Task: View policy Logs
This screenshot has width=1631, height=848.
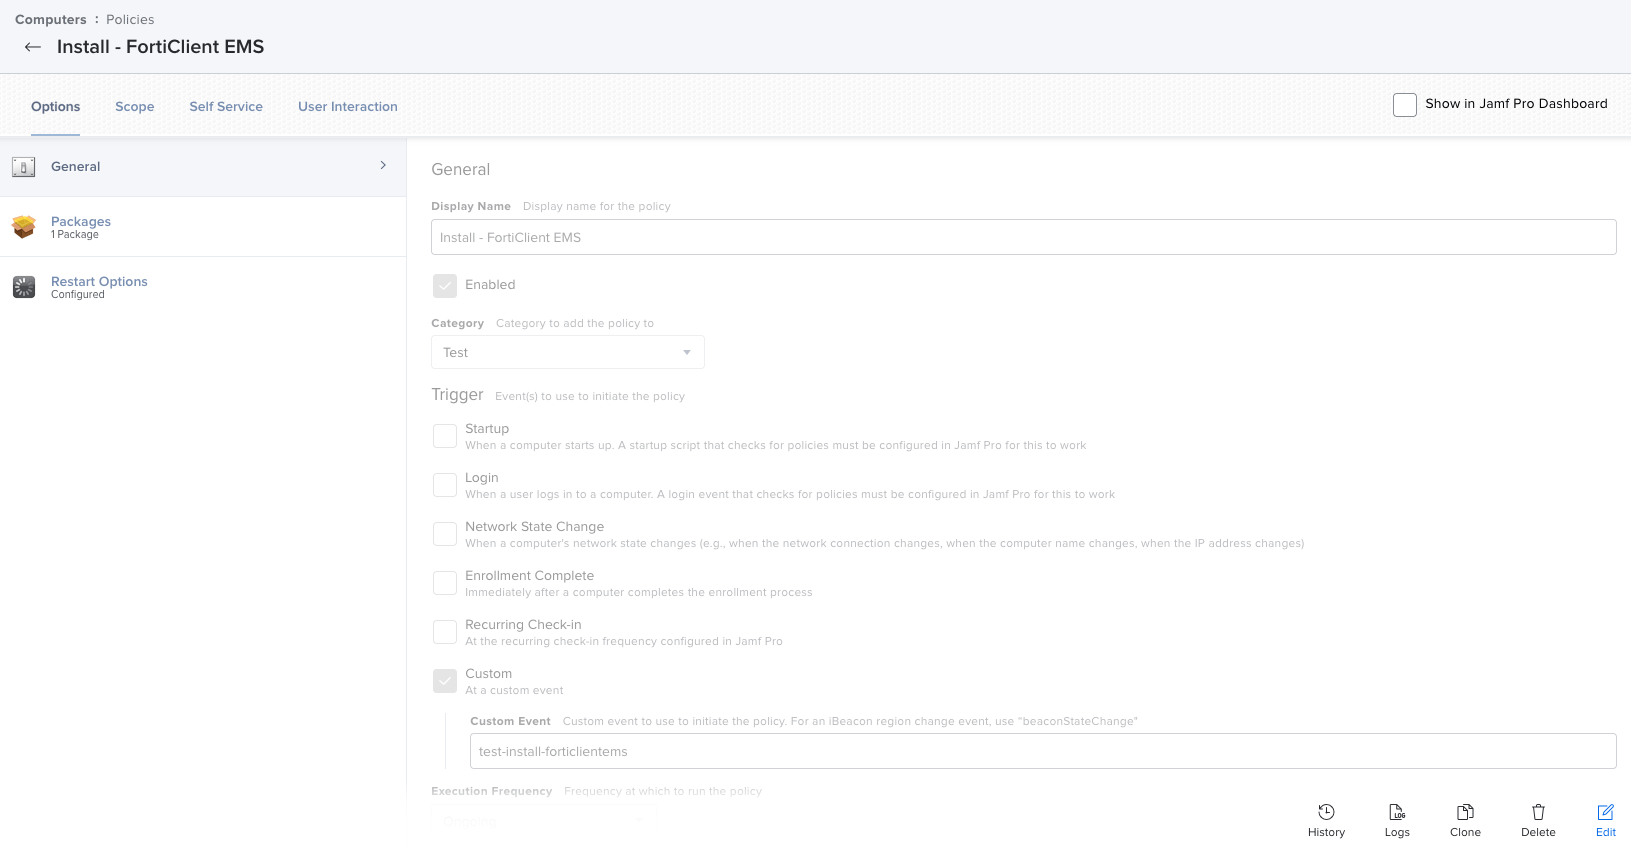Action: (x=1397, y=820)
